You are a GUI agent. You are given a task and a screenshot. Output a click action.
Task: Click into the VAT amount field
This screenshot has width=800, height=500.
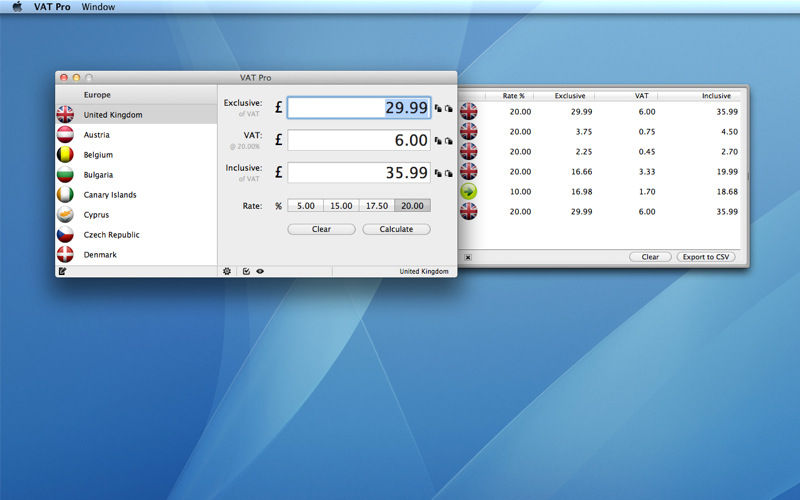pos(359,141)
